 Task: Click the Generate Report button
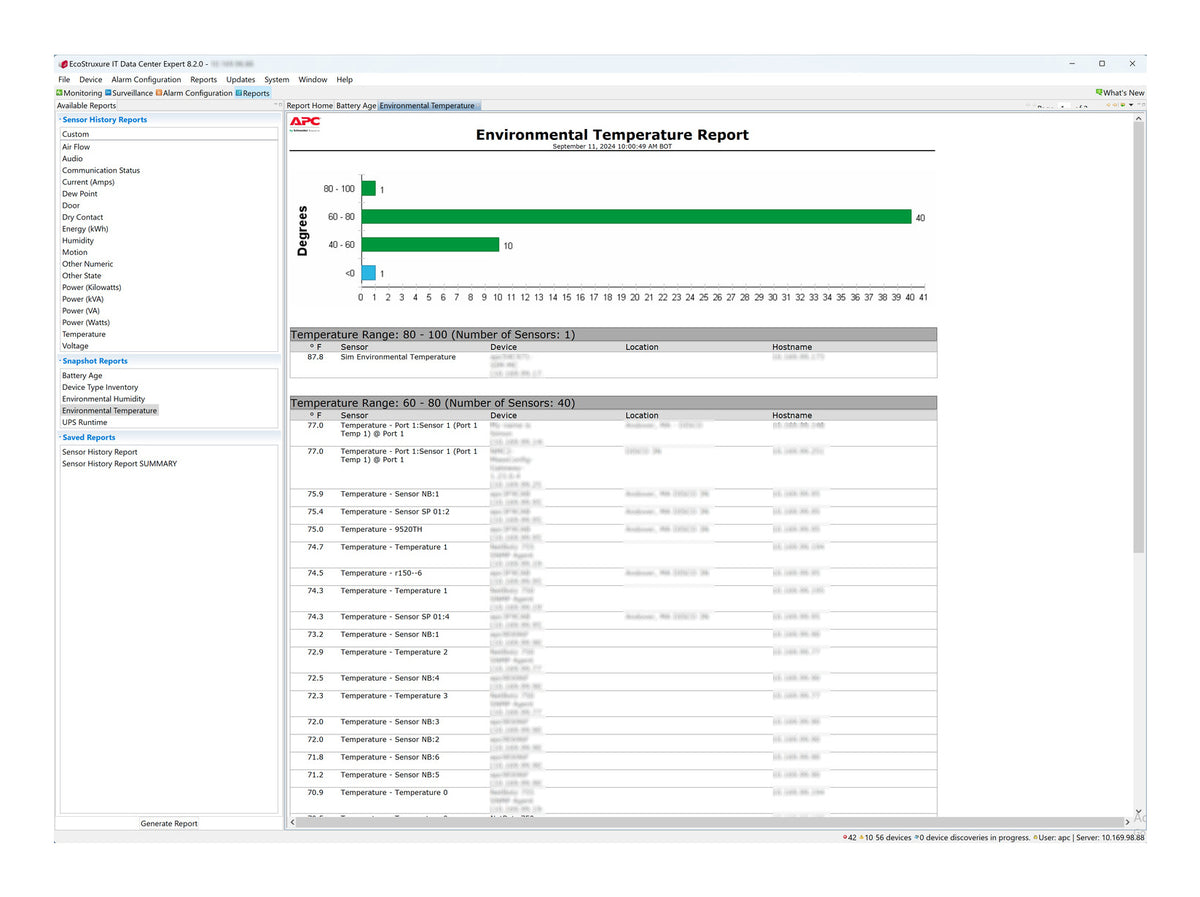tap(169, 824)
